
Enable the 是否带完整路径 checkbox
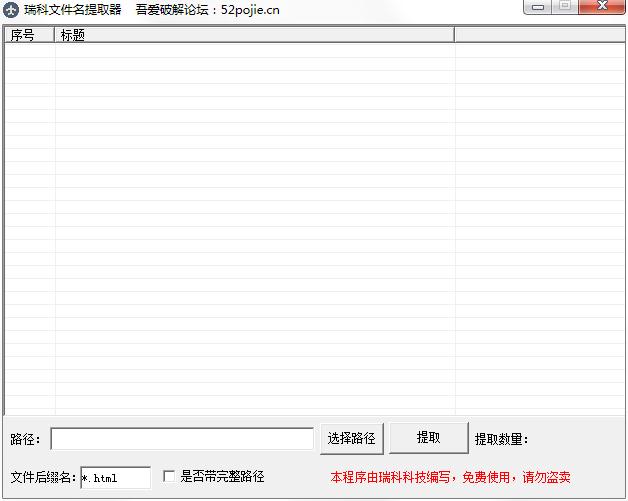[169, 477]
